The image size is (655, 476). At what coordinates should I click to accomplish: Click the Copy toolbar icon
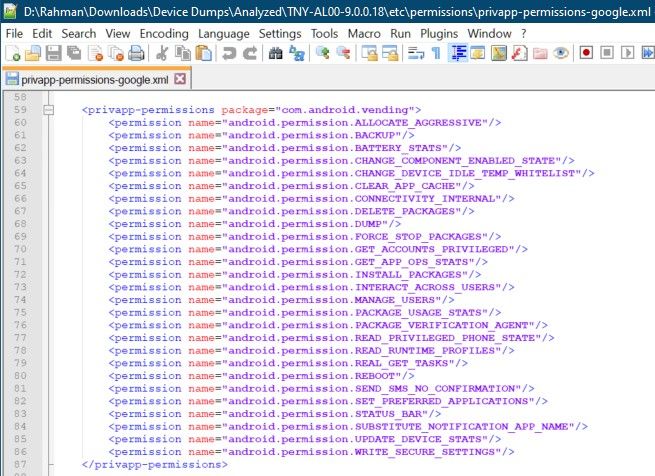click(x=183, y=53)
